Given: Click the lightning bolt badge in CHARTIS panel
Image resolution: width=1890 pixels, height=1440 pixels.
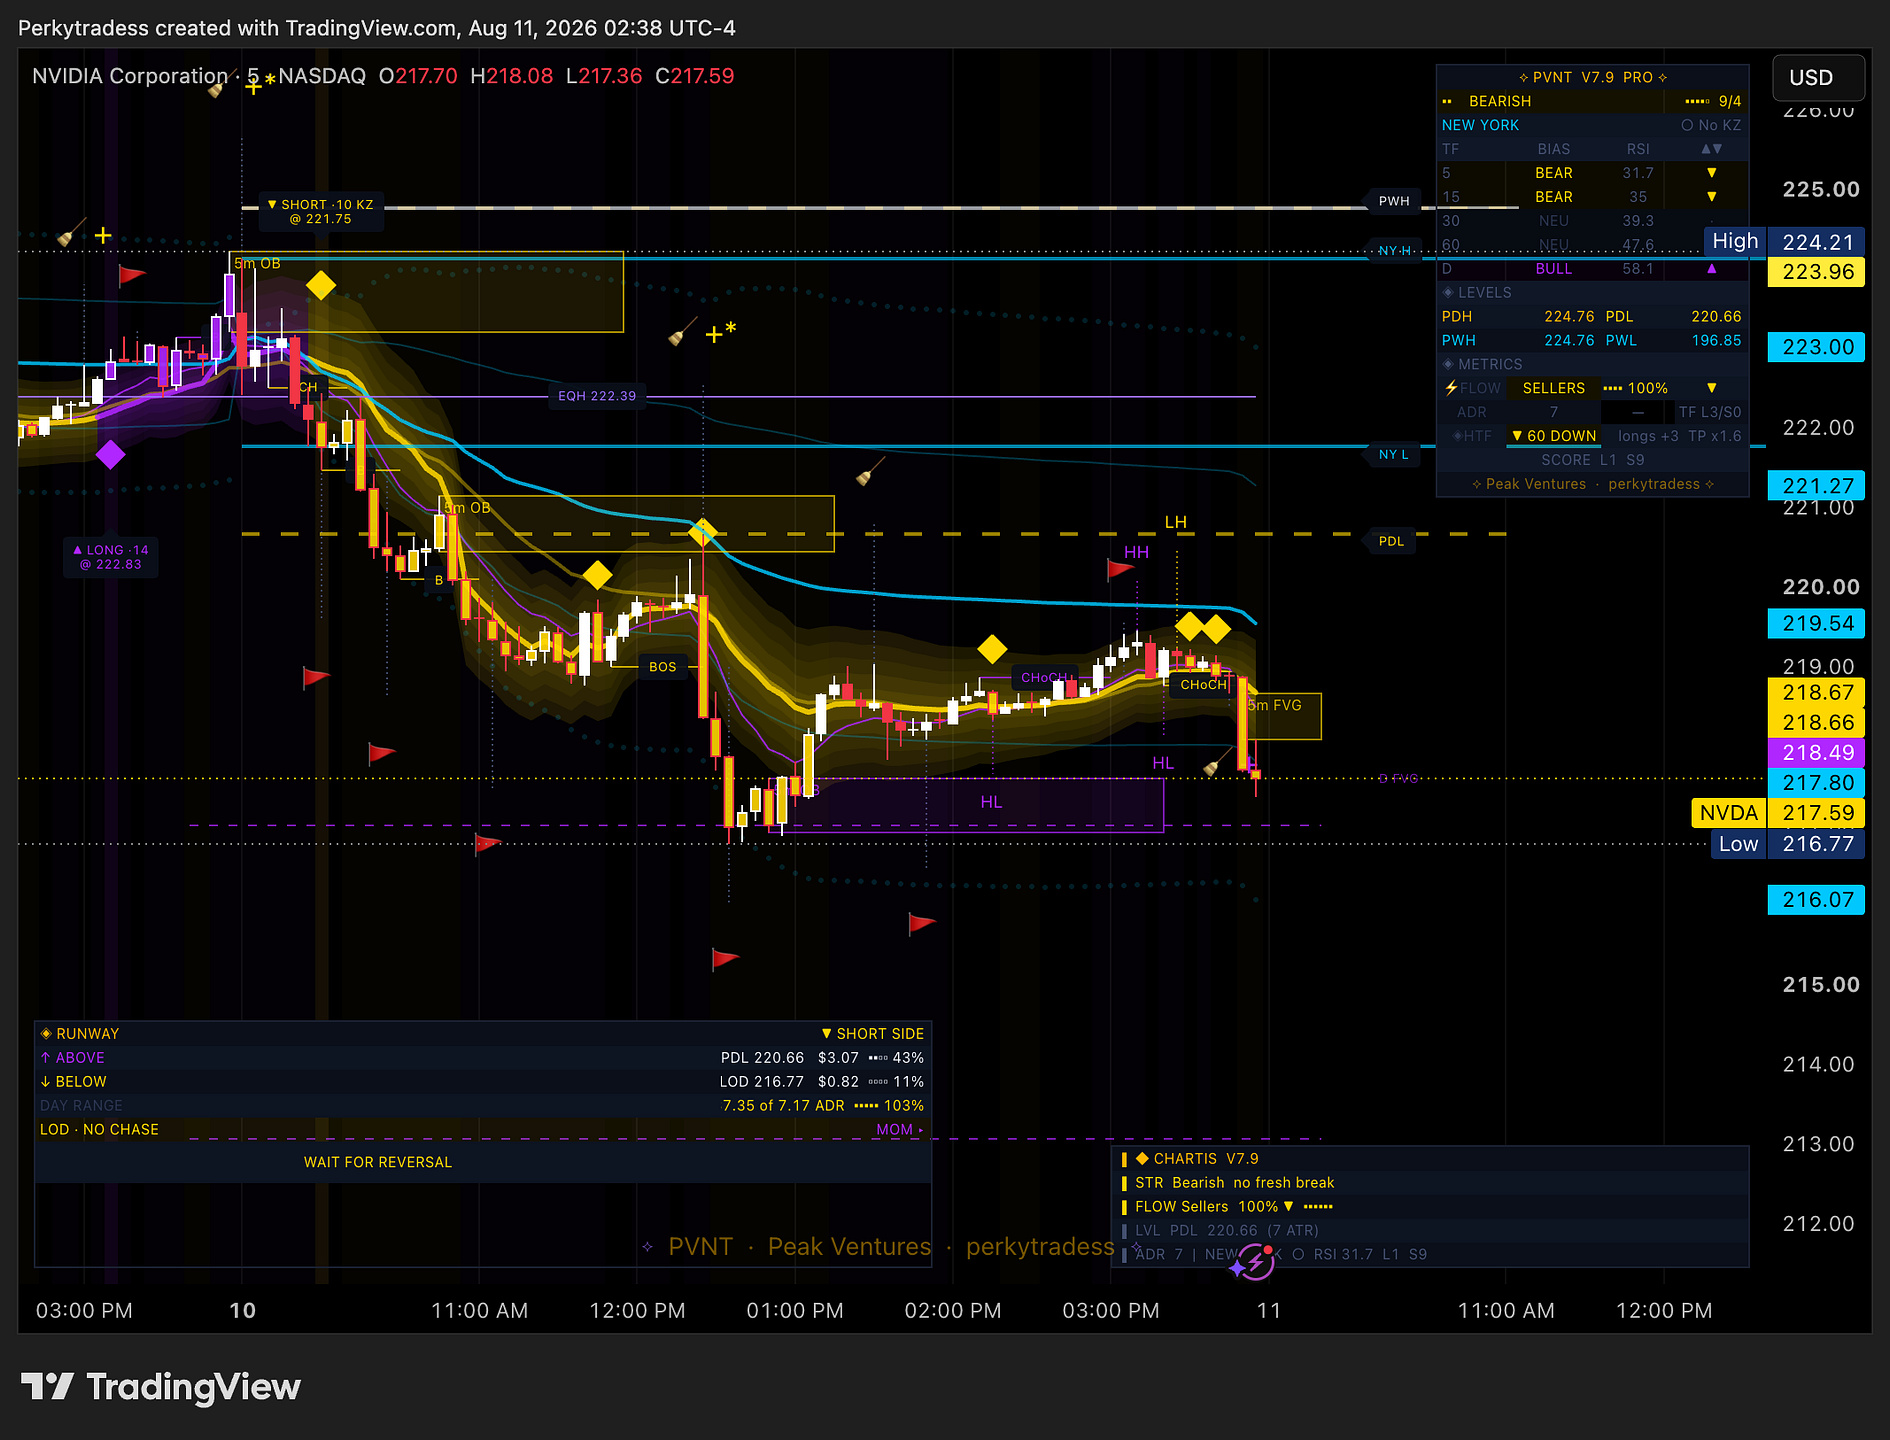Looking at the screenshot, I should pos(1254,1262).
